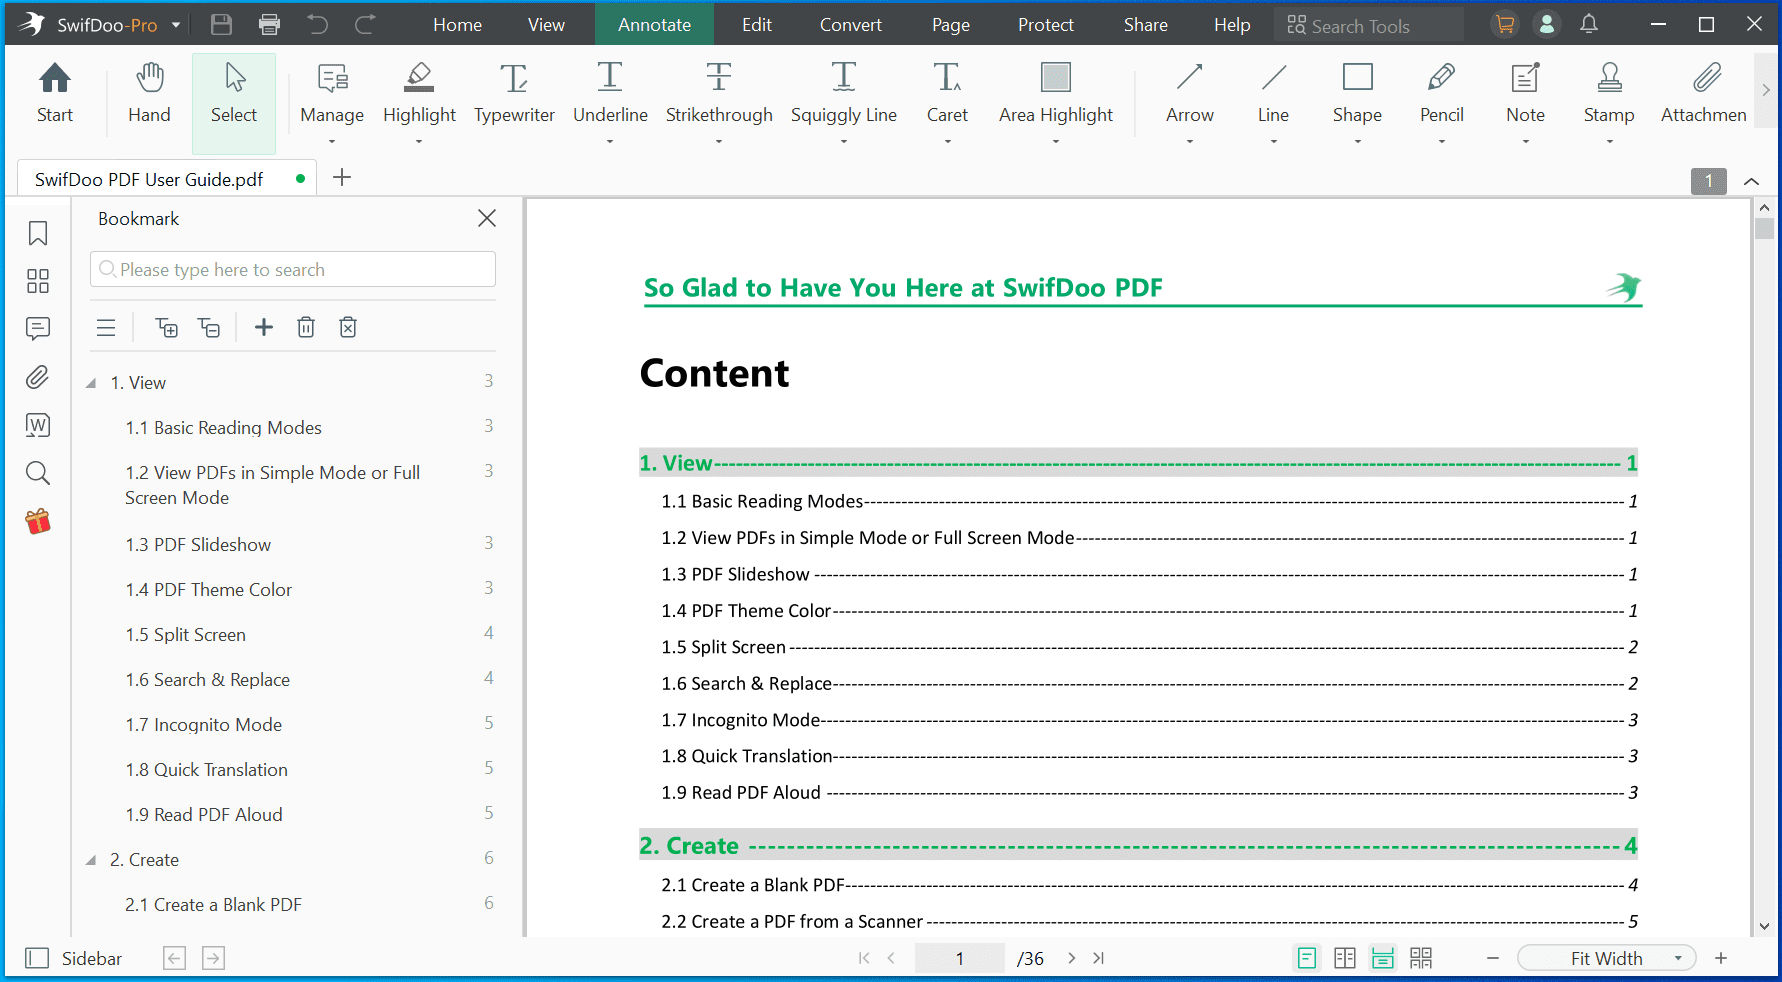Open the Fit Width zoom dropdown
Image resolution: width=1782 pixels, height=982 pixels.
coord(1607,958)
